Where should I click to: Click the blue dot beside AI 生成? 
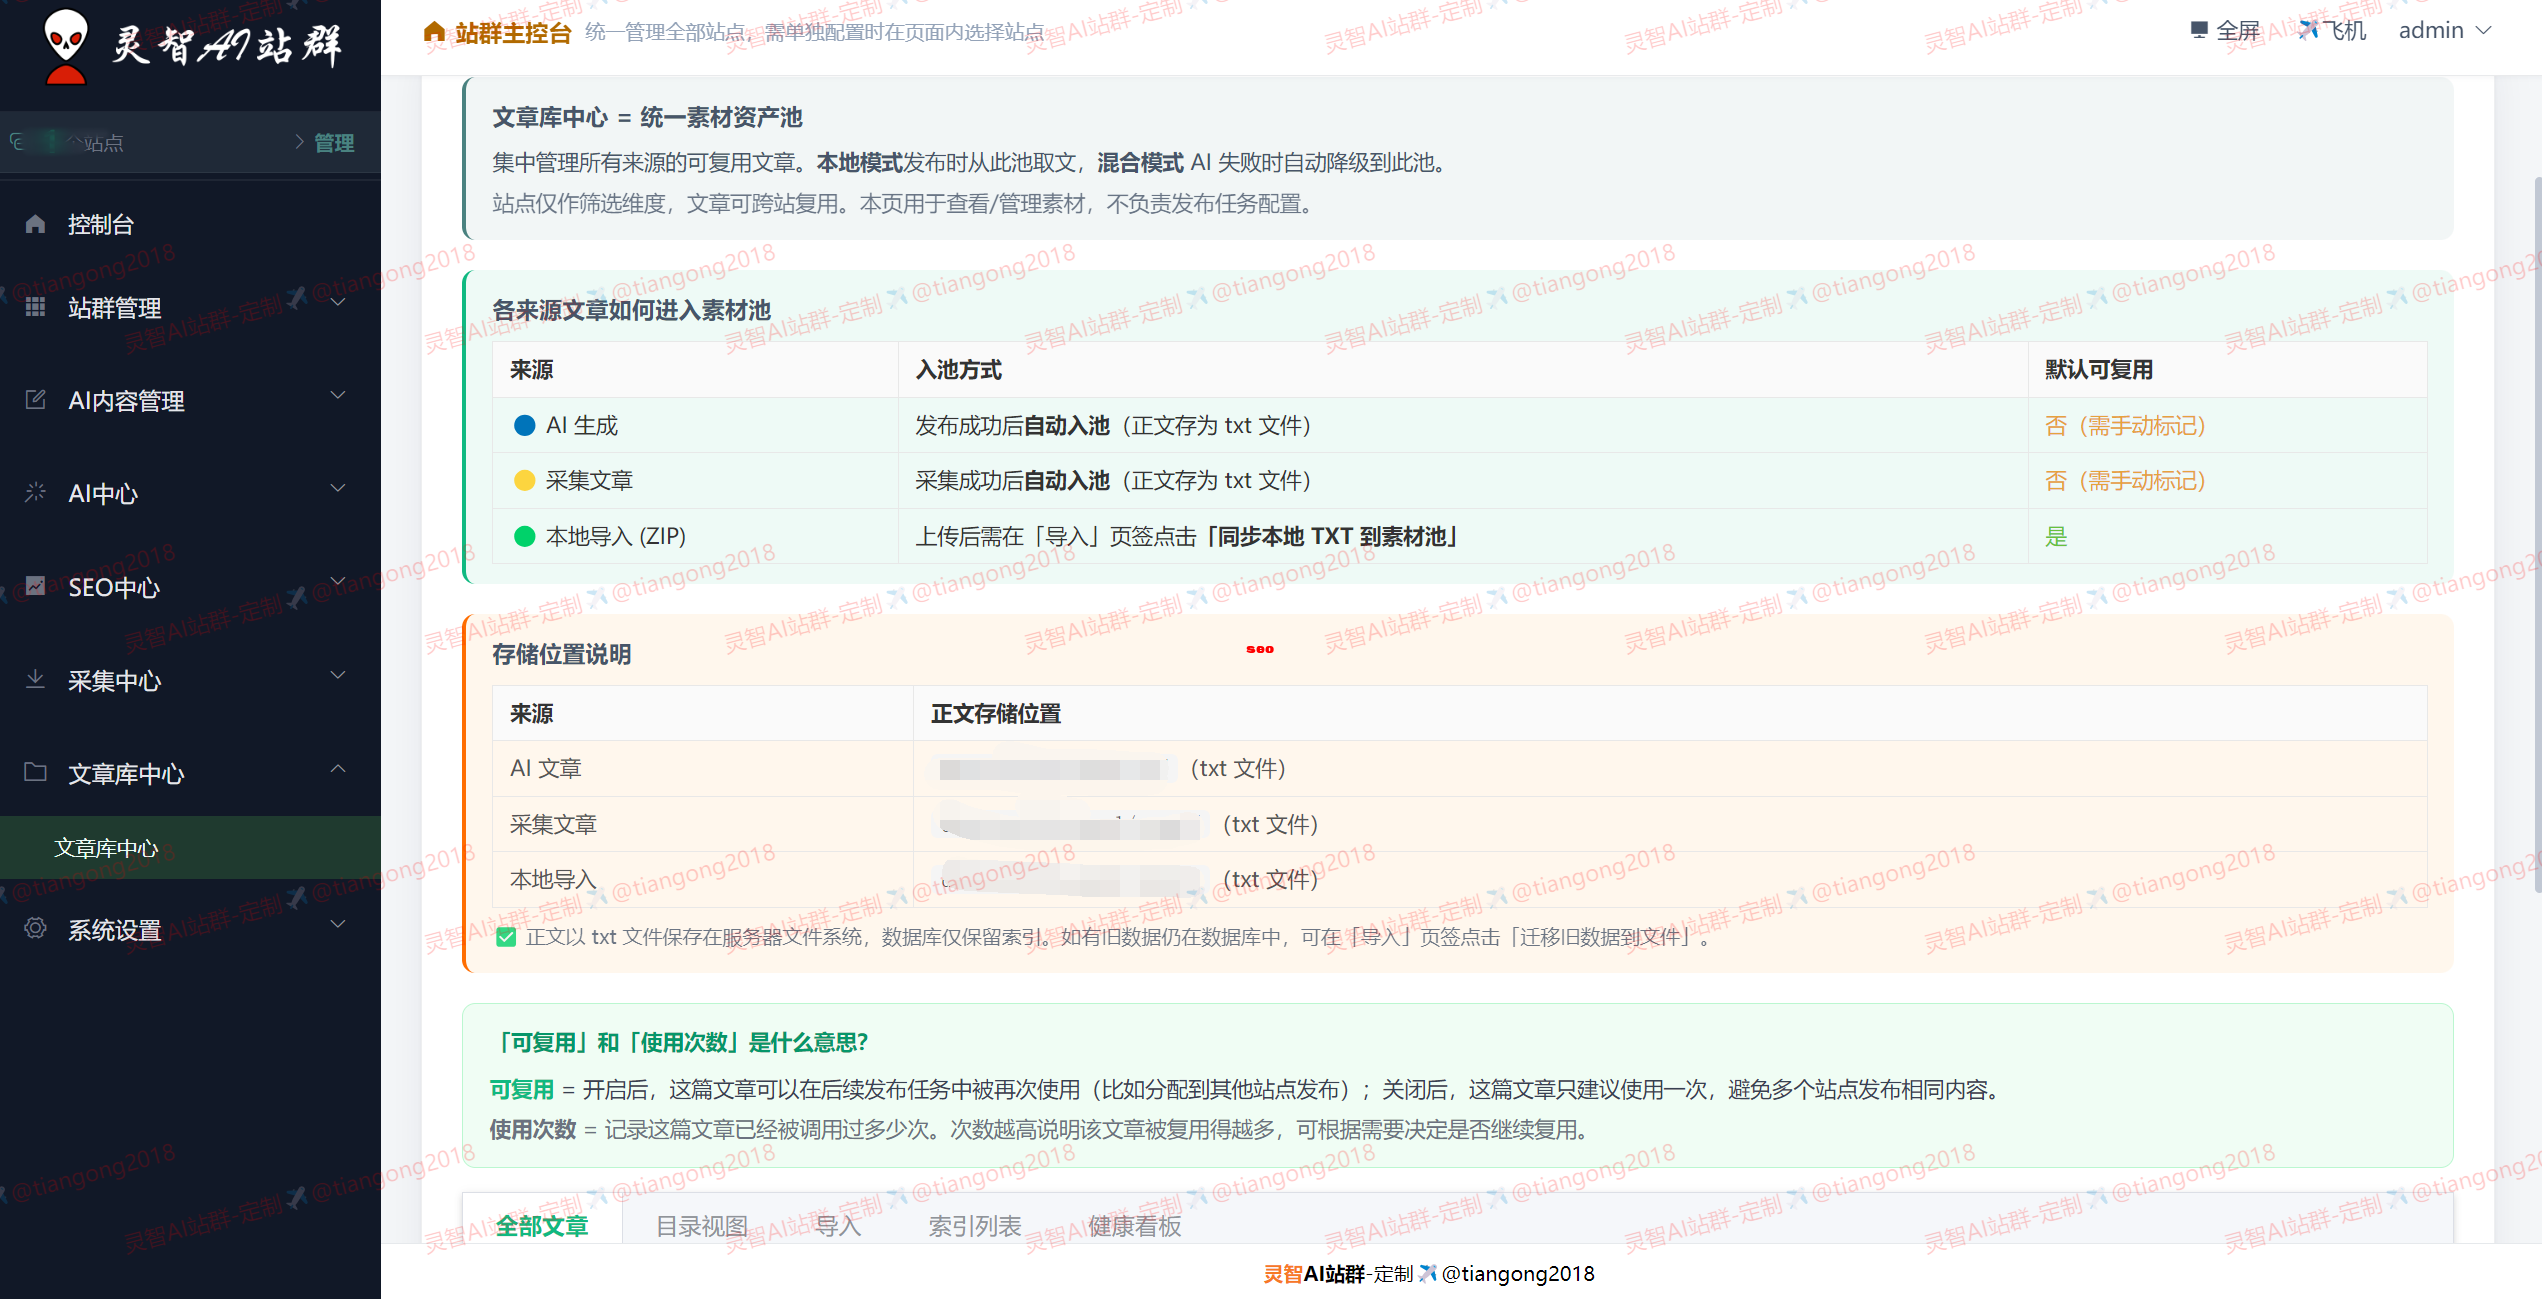[524, 426]
